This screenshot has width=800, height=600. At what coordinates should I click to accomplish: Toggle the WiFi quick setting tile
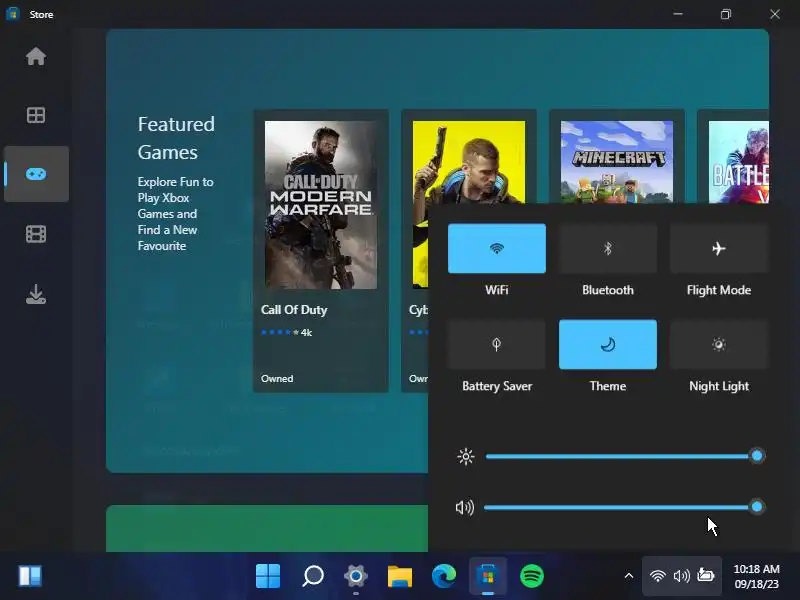(496, 248)
